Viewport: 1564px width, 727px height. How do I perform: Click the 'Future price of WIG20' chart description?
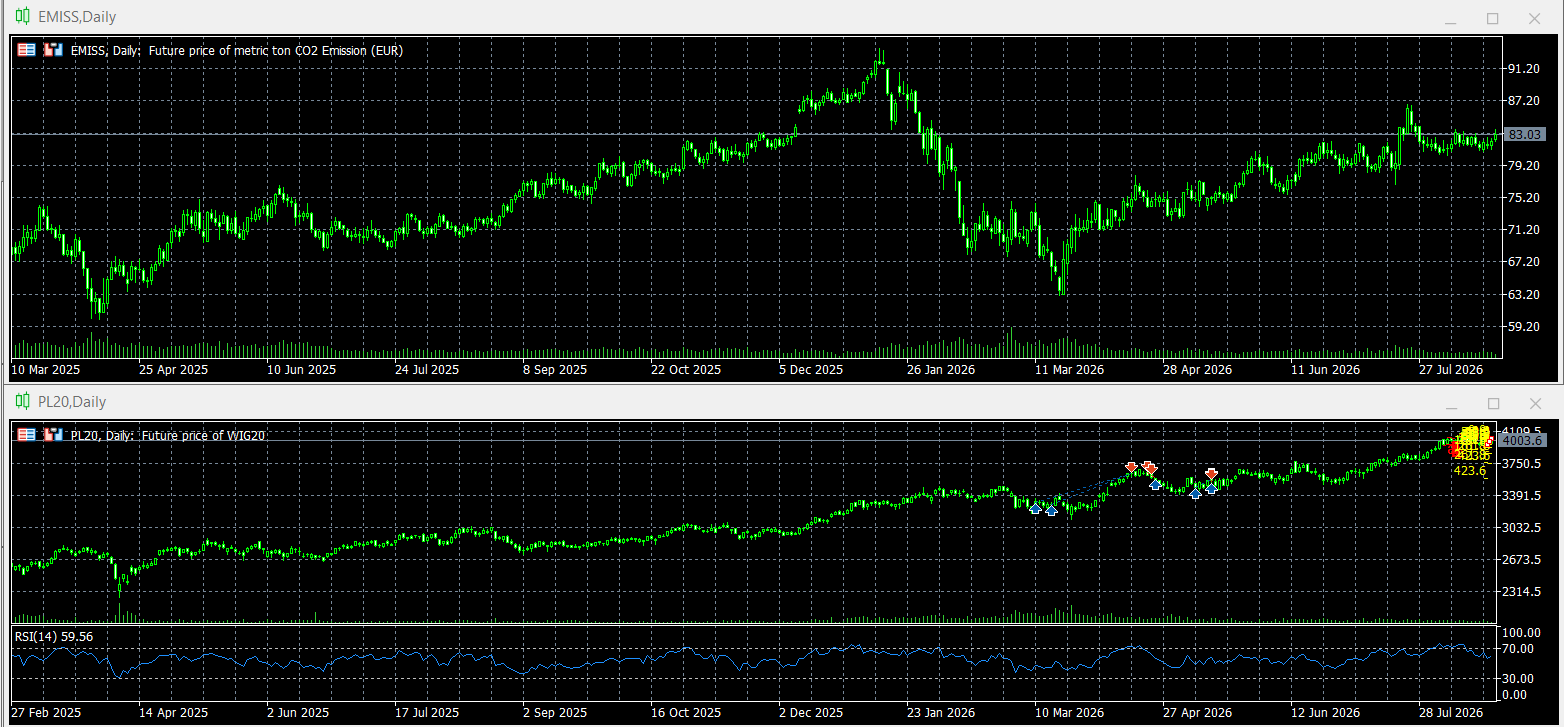click(203, 435)
